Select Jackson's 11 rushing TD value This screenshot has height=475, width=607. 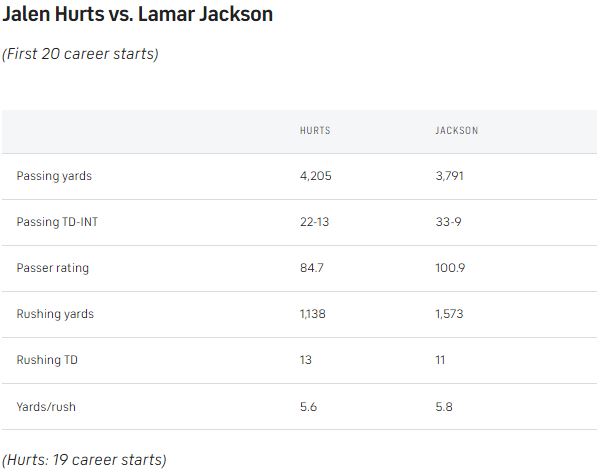(x=440, y=360)
